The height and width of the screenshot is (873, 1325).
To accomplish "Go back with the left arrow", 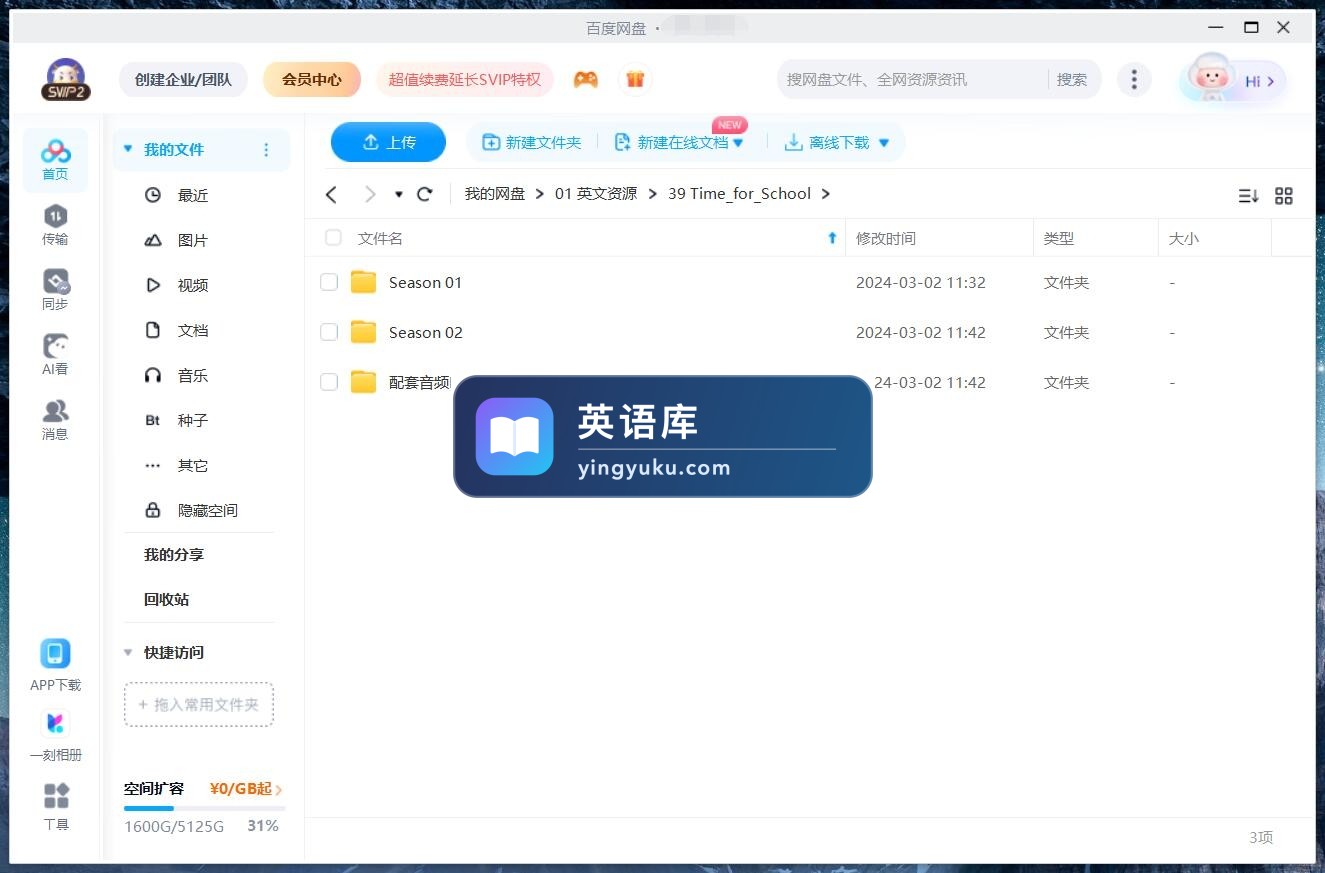I will 332,194.
